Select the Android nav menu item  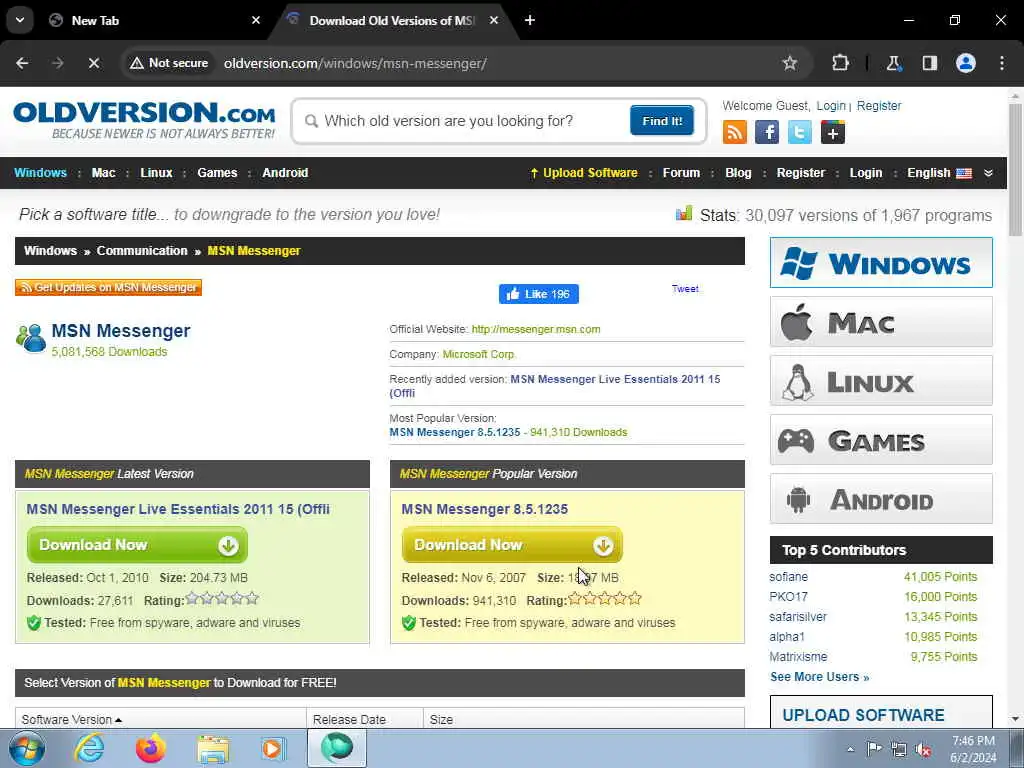point(285,173)
